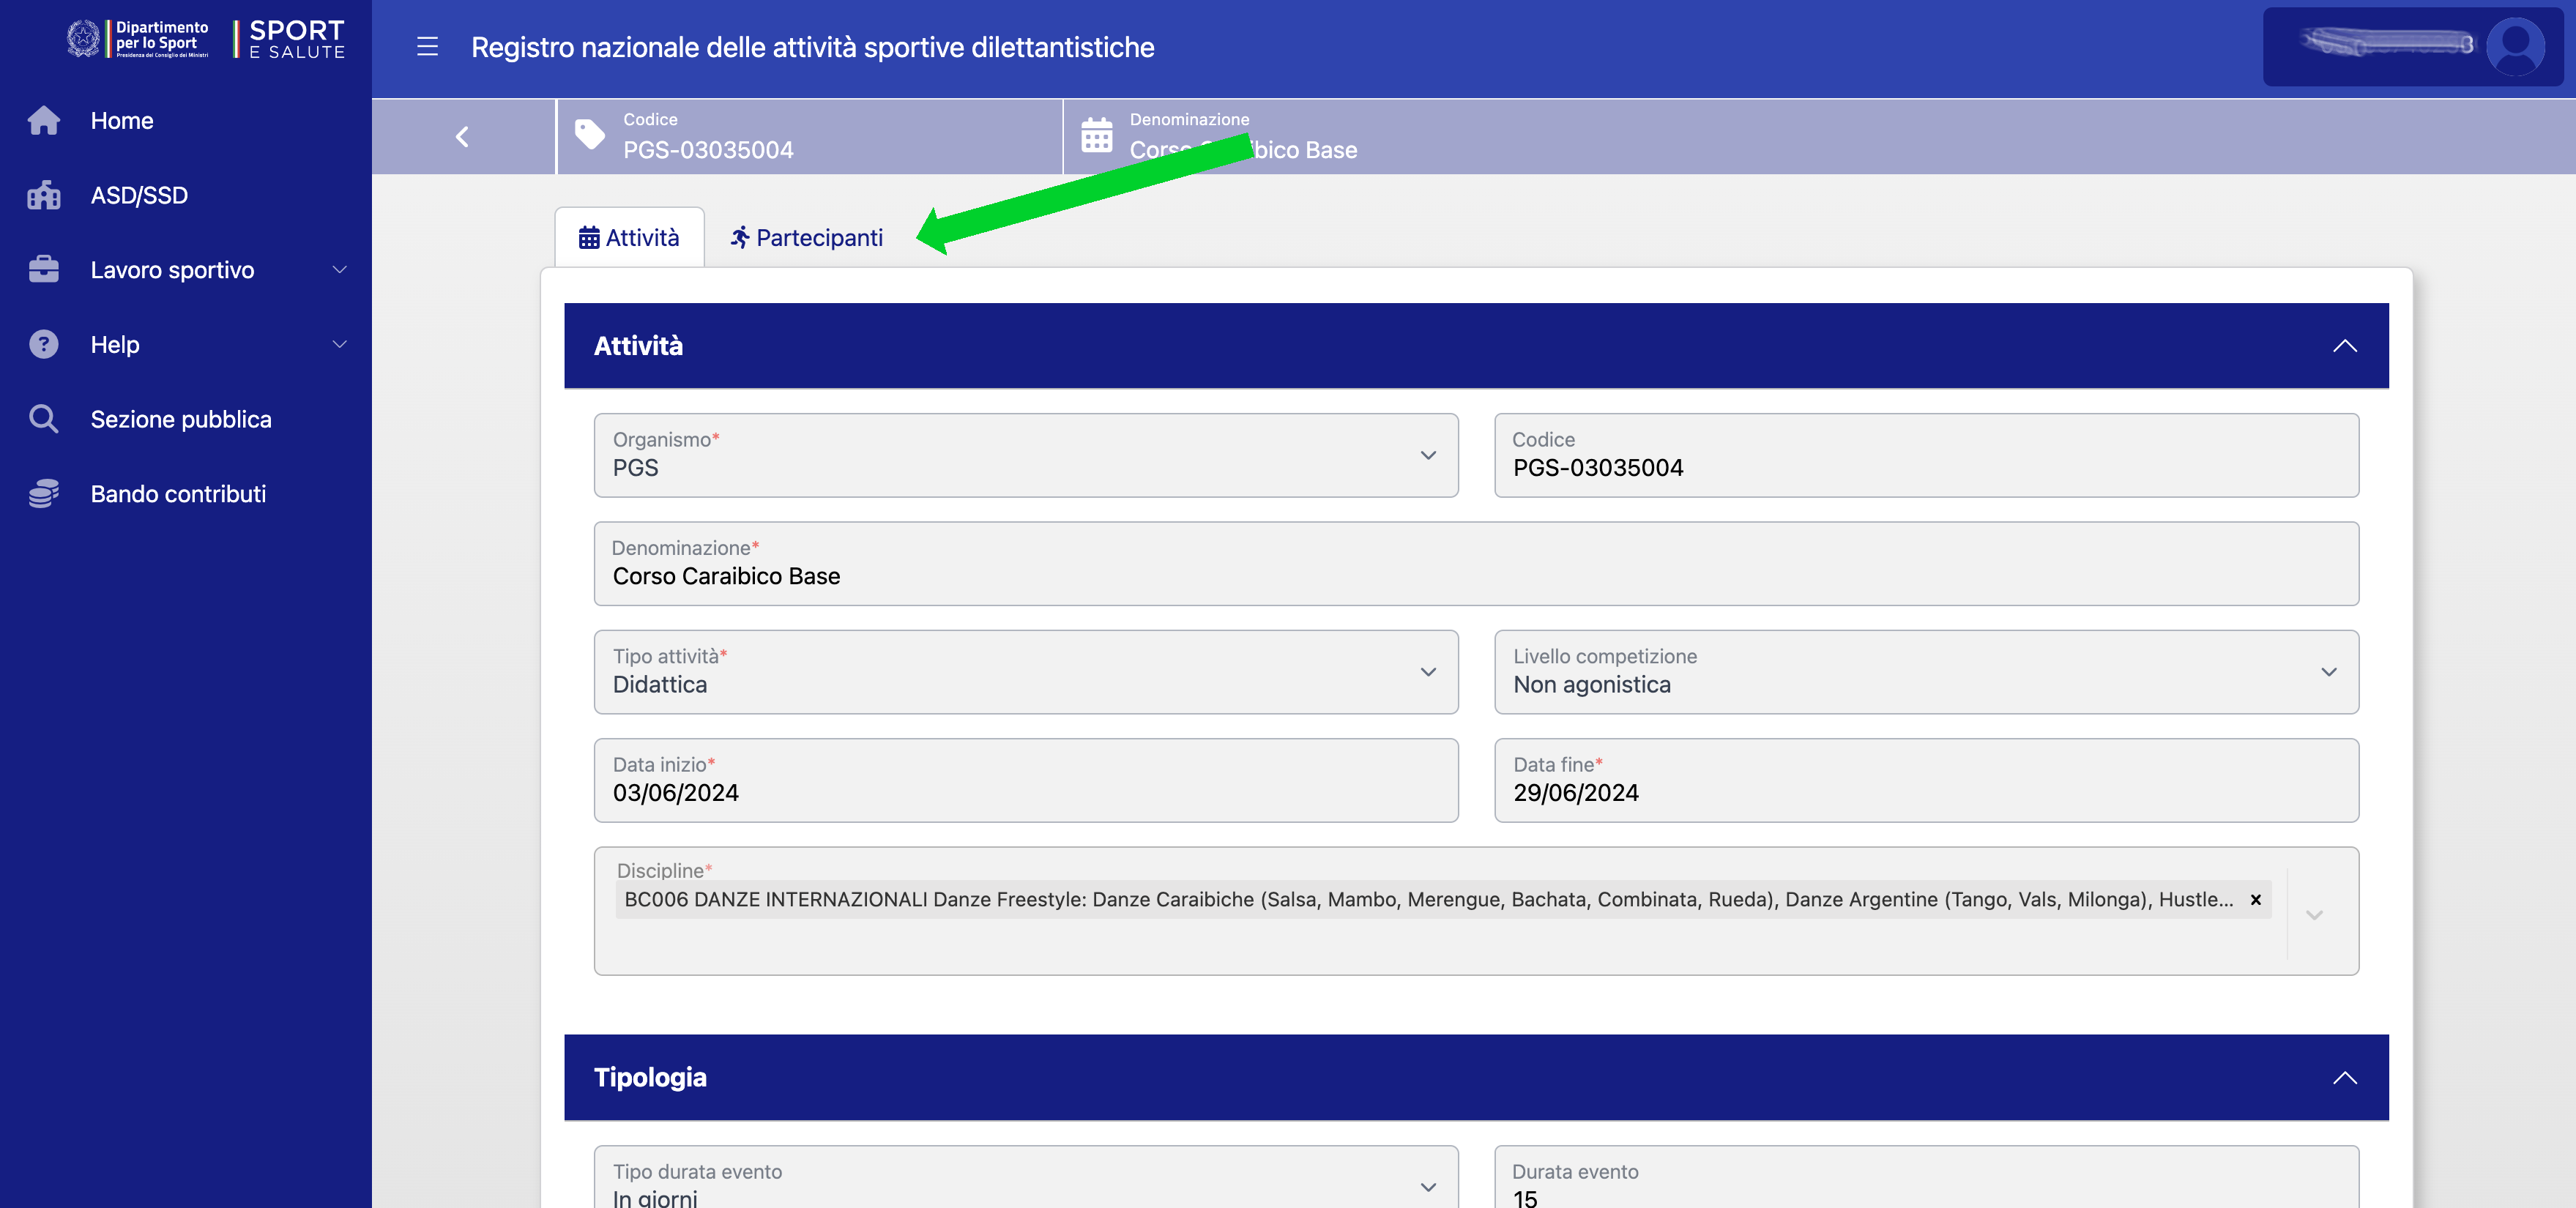Viewport: 2576px width, 1208px height.
Task: Click the Data inizio field
Action: click(1025, 792)
